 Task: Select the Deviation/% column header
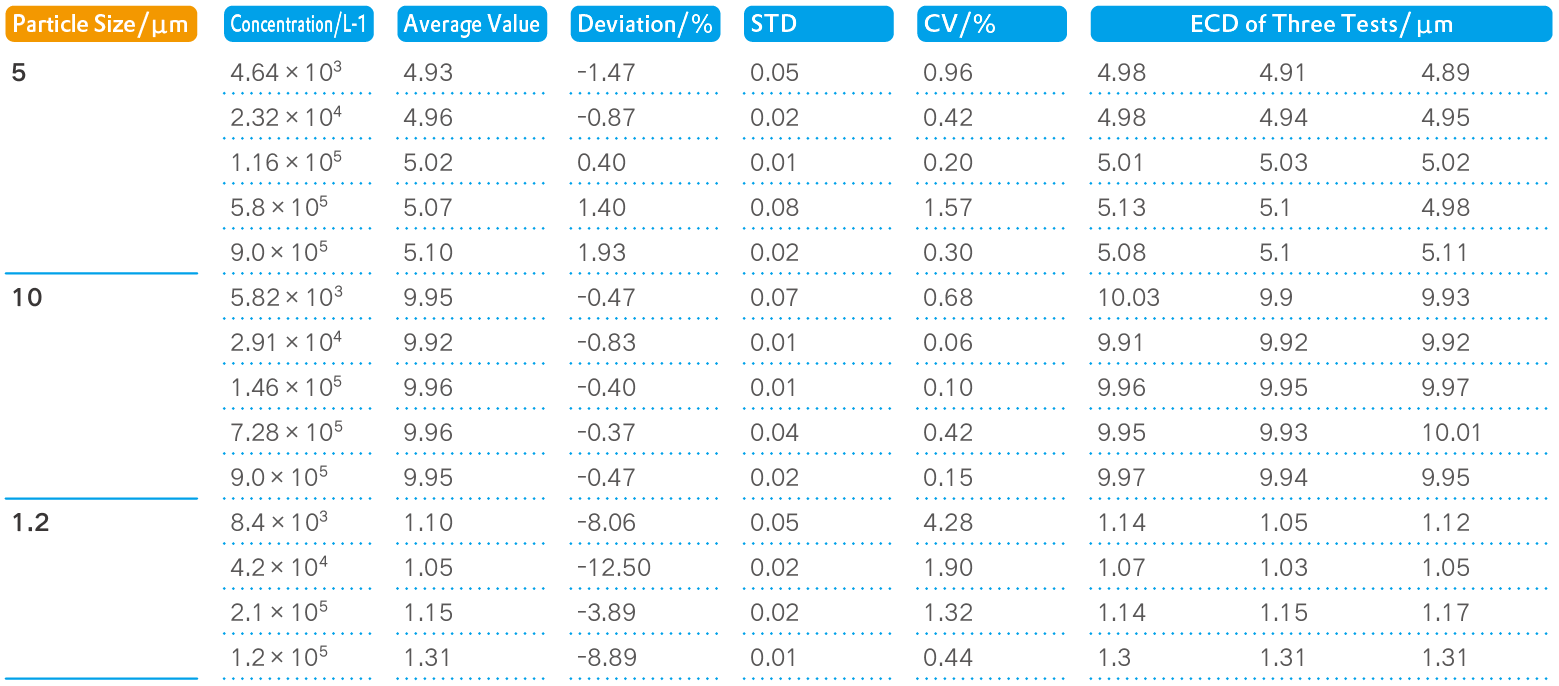pos(645,24)
